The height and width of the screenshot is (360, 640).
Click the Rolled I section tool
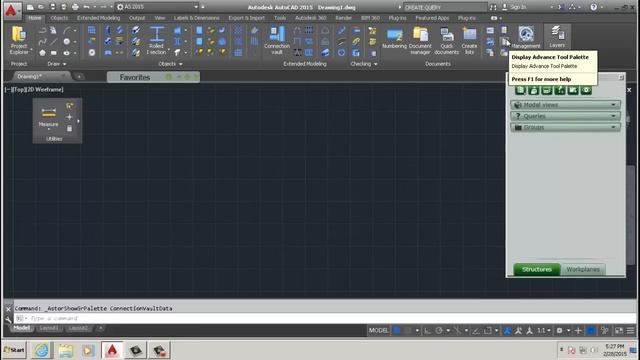point(156,40)
